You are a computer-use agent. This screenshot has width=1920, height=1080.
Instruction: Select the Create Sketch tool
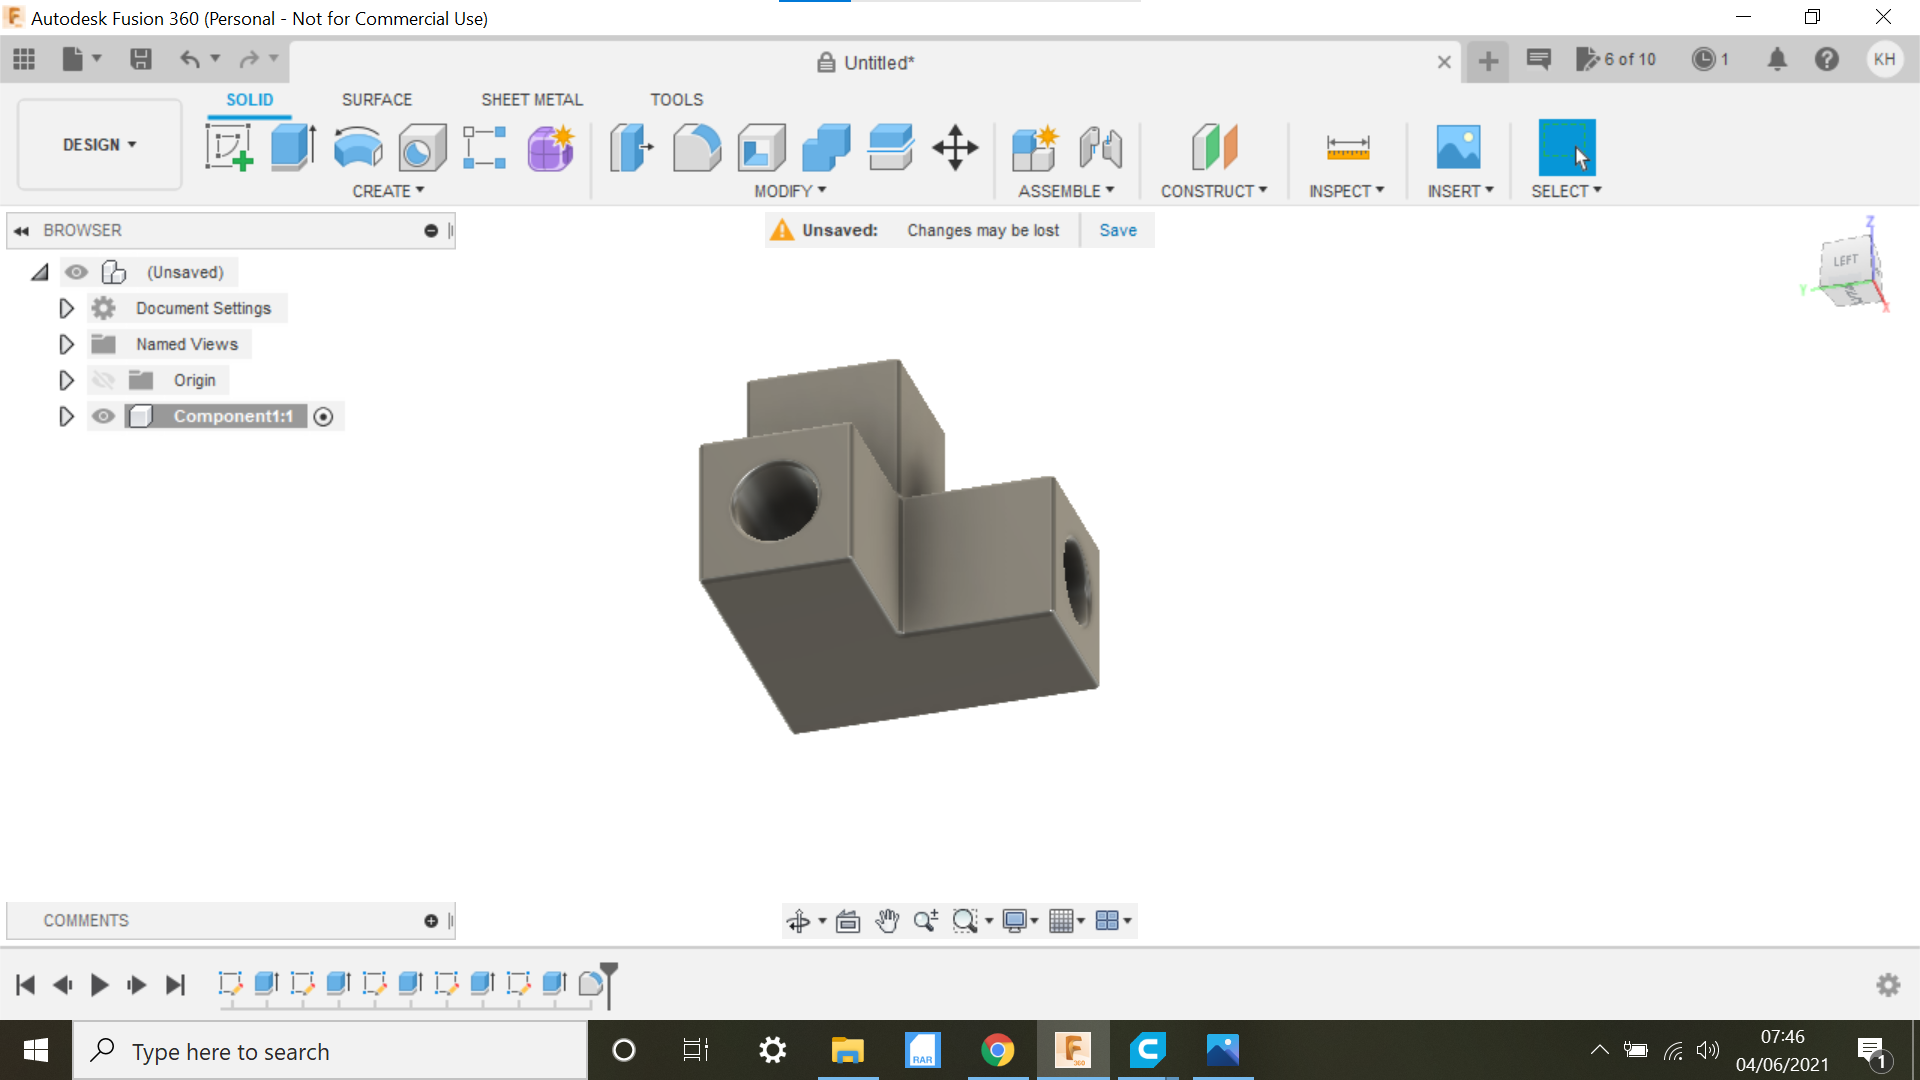tap(229, 147)
